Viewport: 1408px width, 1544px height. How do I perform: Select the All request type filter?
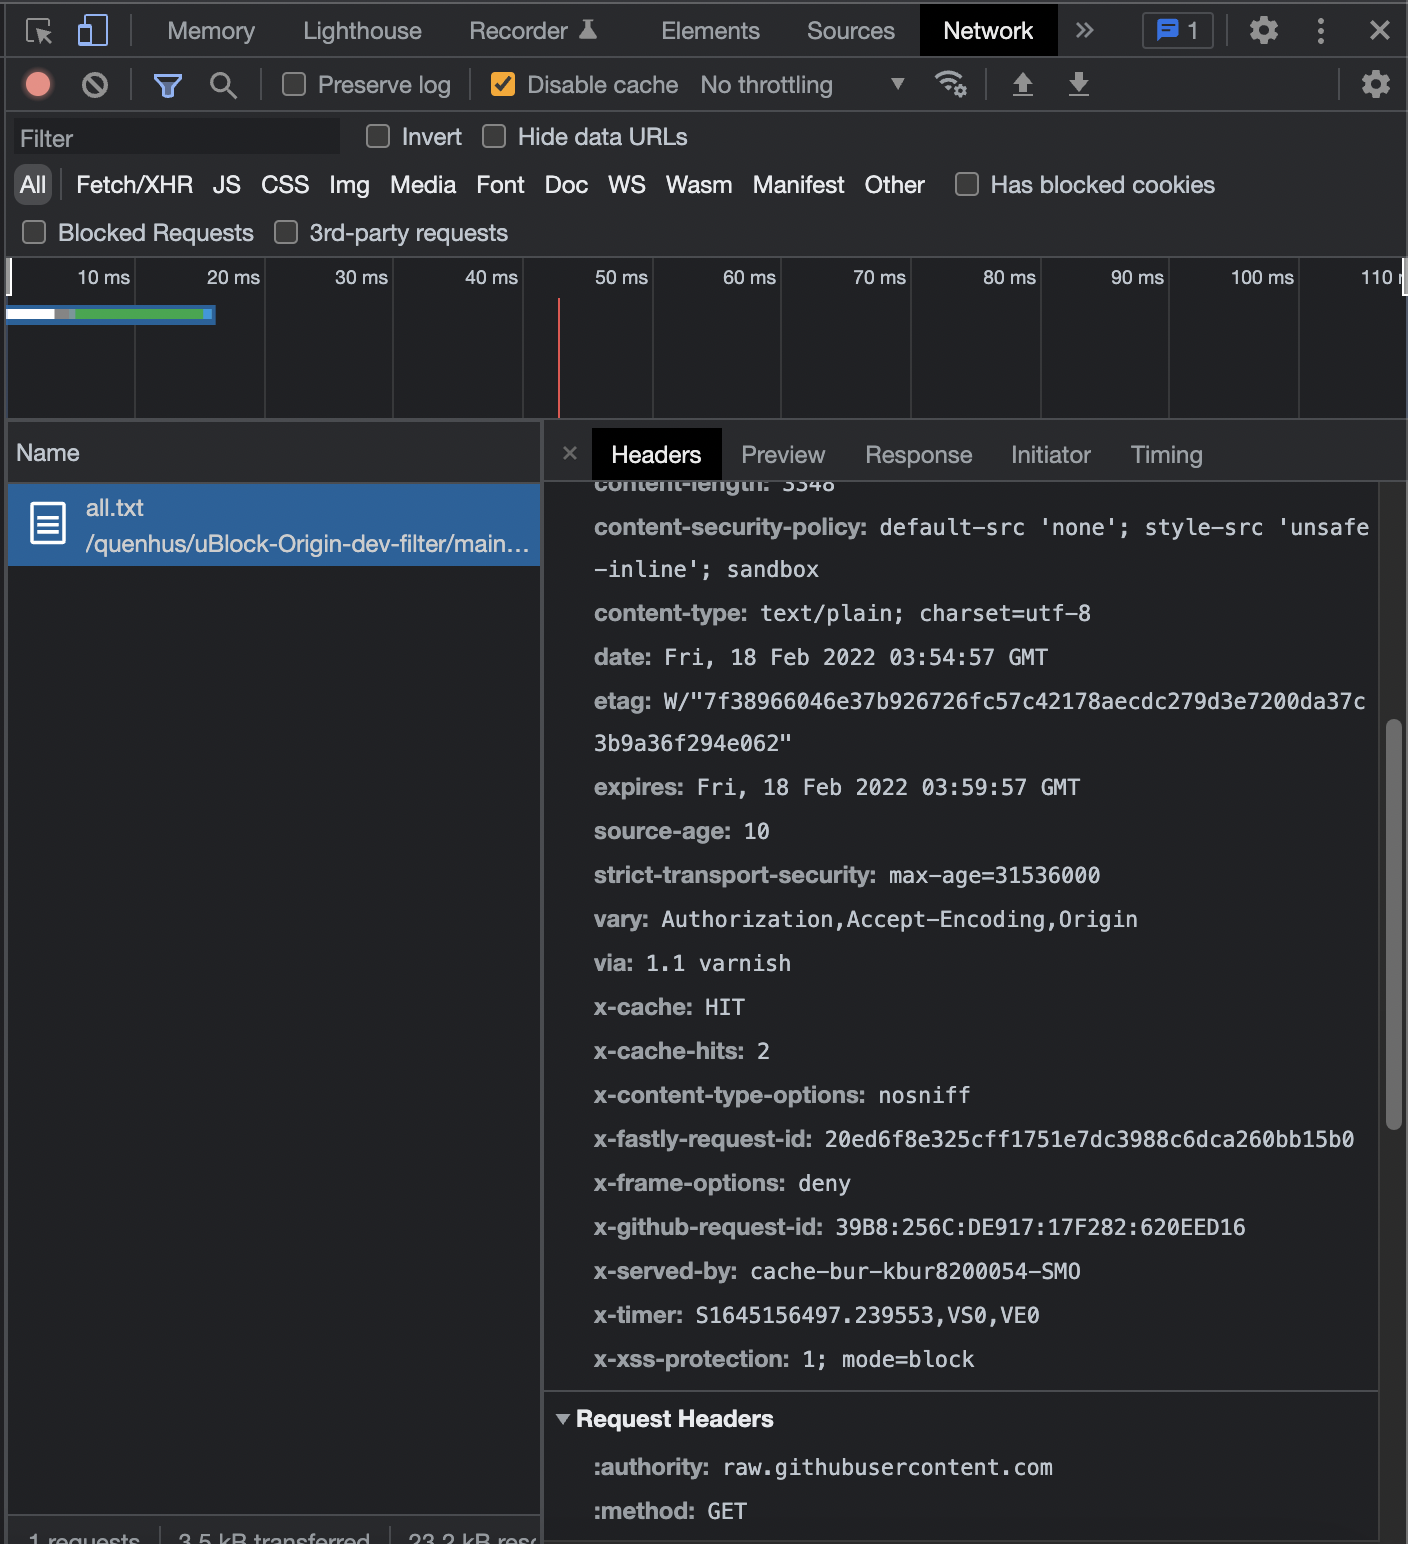(x=33, y=185)
